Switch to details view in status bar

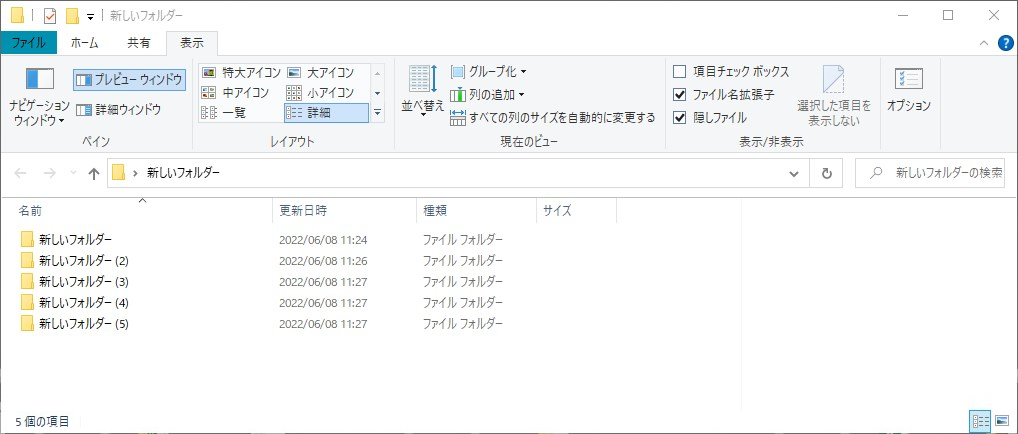[980, 421]
